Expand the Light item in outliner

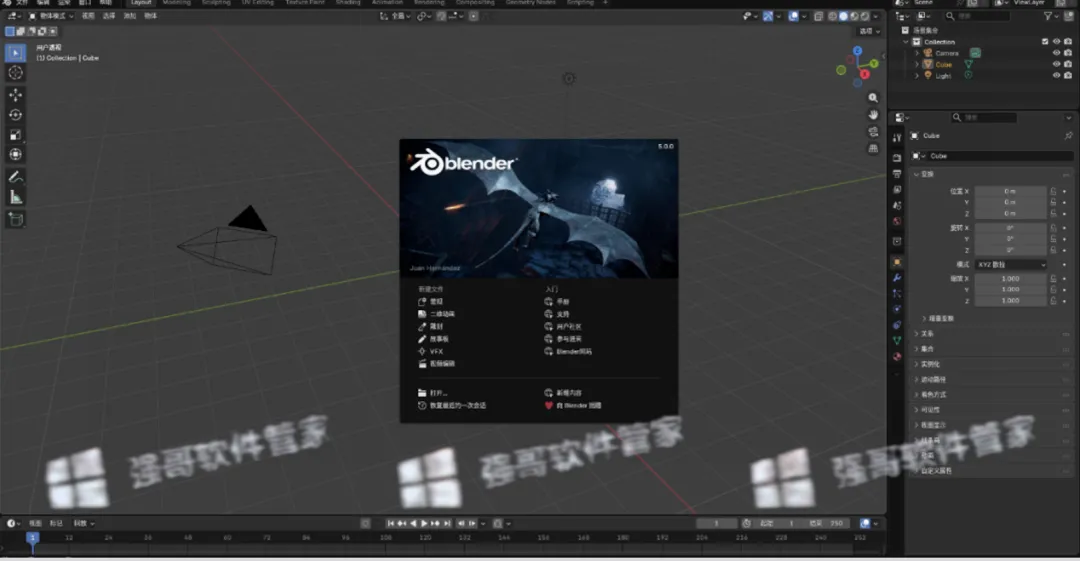pos(917,75)
